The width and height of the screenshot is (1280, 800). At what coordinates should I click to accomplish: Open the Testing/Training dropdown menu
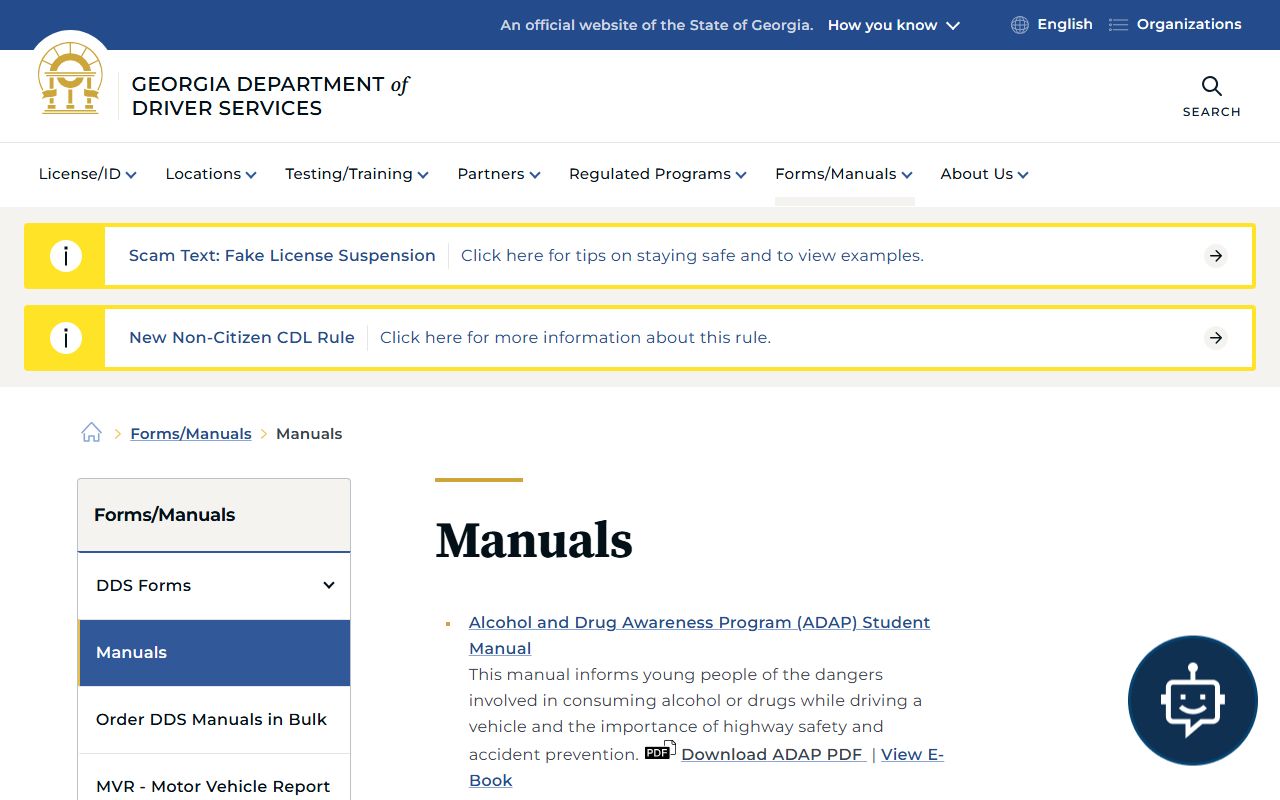pyautogui.click(x=356, y=174)
